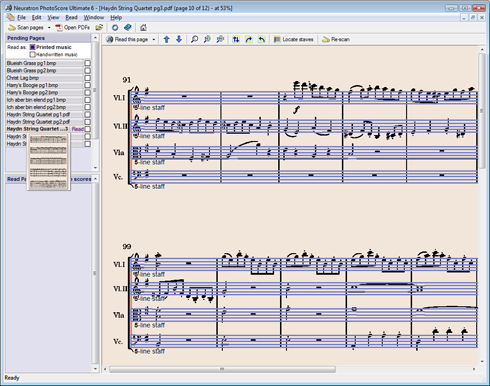490x386 pixels.
Task: Click the second magnifier zoom icon
Action: [207, 39]
